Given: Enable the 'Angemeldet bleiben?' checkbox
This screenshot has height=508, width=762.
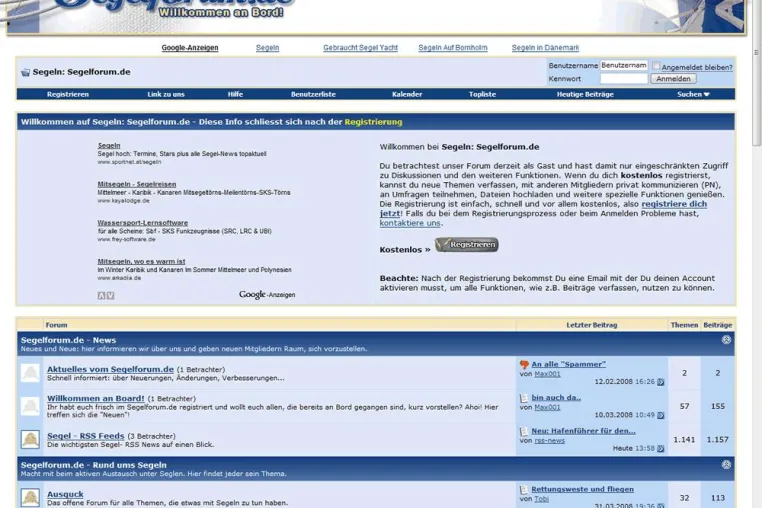Looking at the screenshot, I should [656, 66].
